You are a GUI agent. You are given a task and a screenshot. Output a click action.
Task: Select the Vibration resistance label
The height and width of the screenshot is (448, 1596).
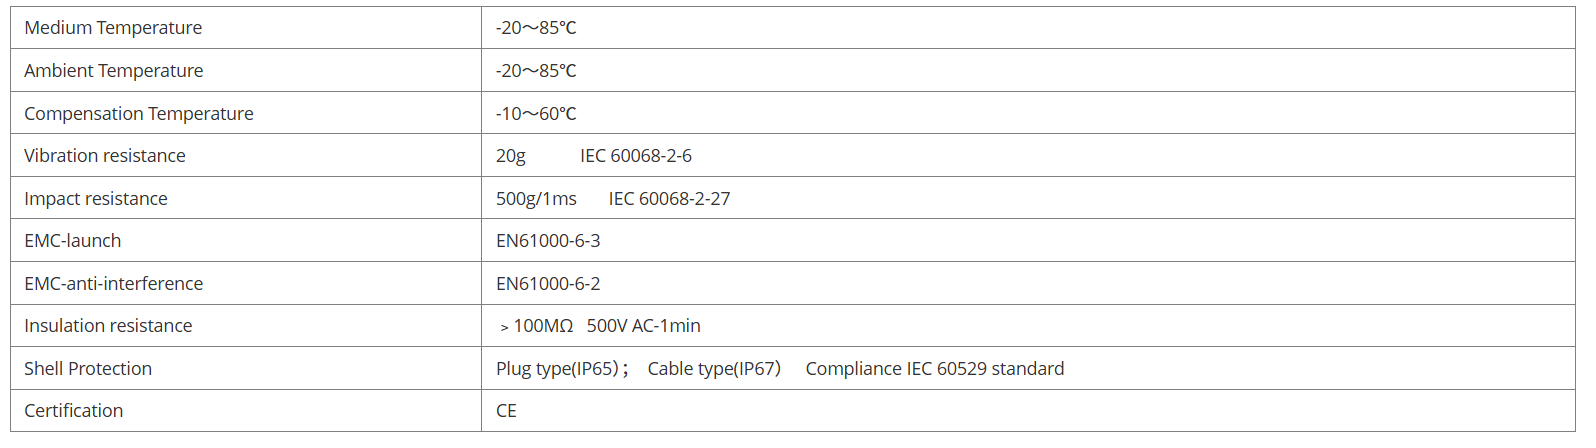coord(105,156)
